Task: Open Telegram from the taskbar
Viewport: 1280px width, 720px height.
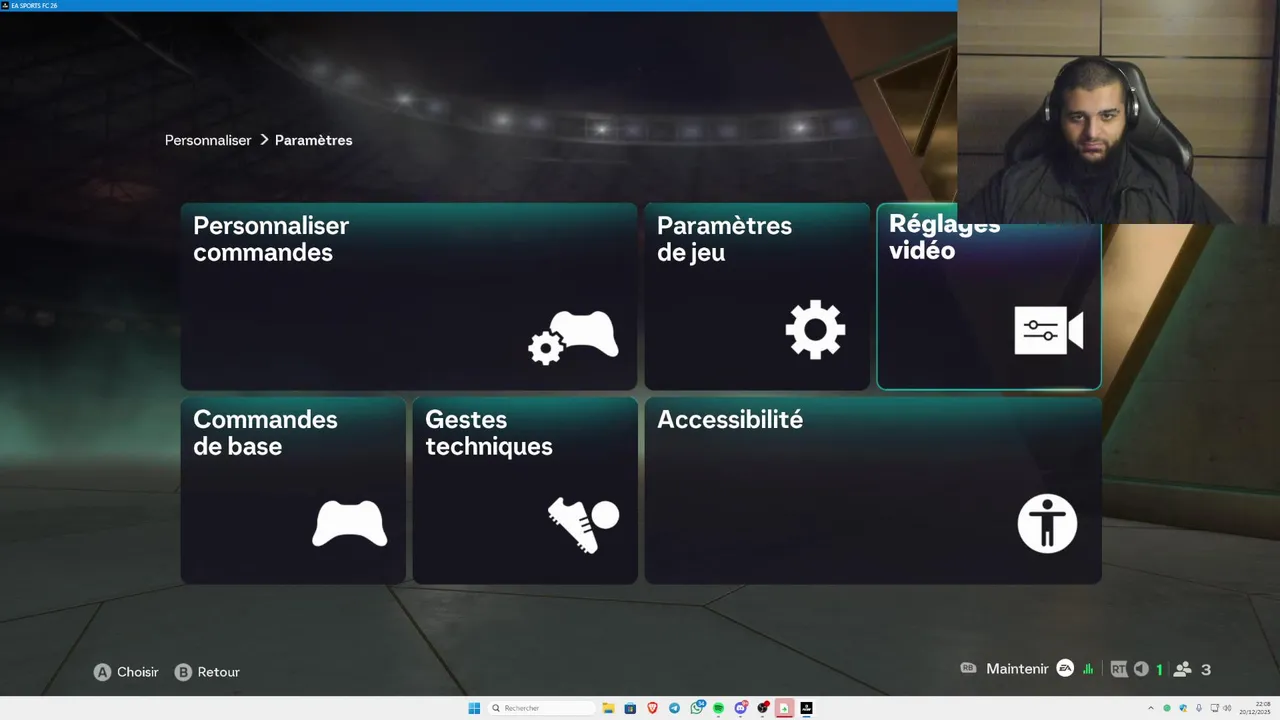Action: click(674, 708)
